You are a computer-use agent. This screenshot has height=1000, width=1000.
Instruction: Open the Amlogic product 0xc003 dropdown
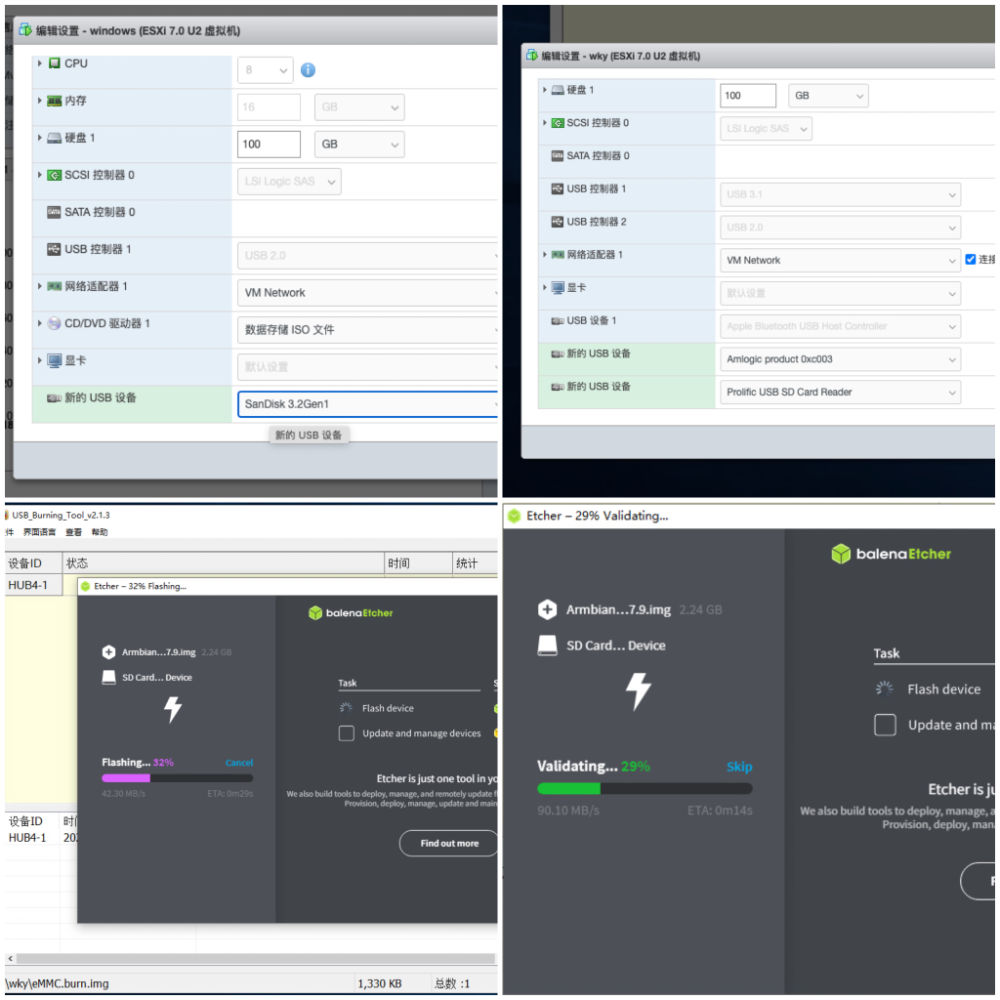[840, 359]
